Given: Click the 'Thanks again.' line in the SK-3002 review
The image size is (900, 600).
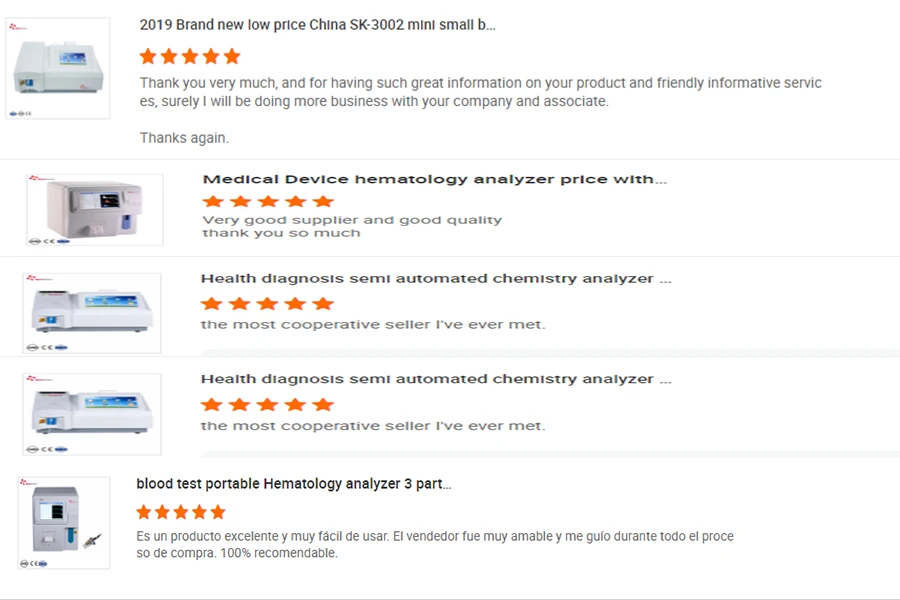Looking at the screenshot, I should pos(184,138).
